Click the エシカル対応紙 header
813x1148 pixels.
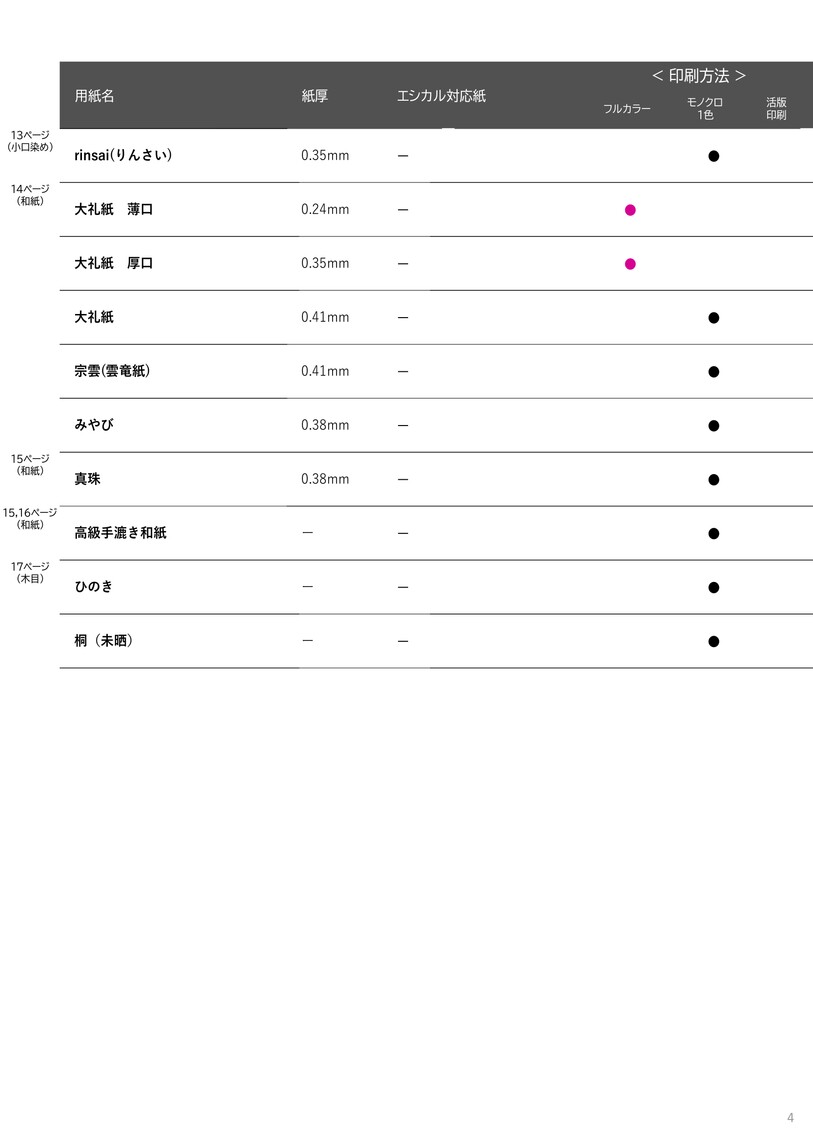[x=441, y=96]
